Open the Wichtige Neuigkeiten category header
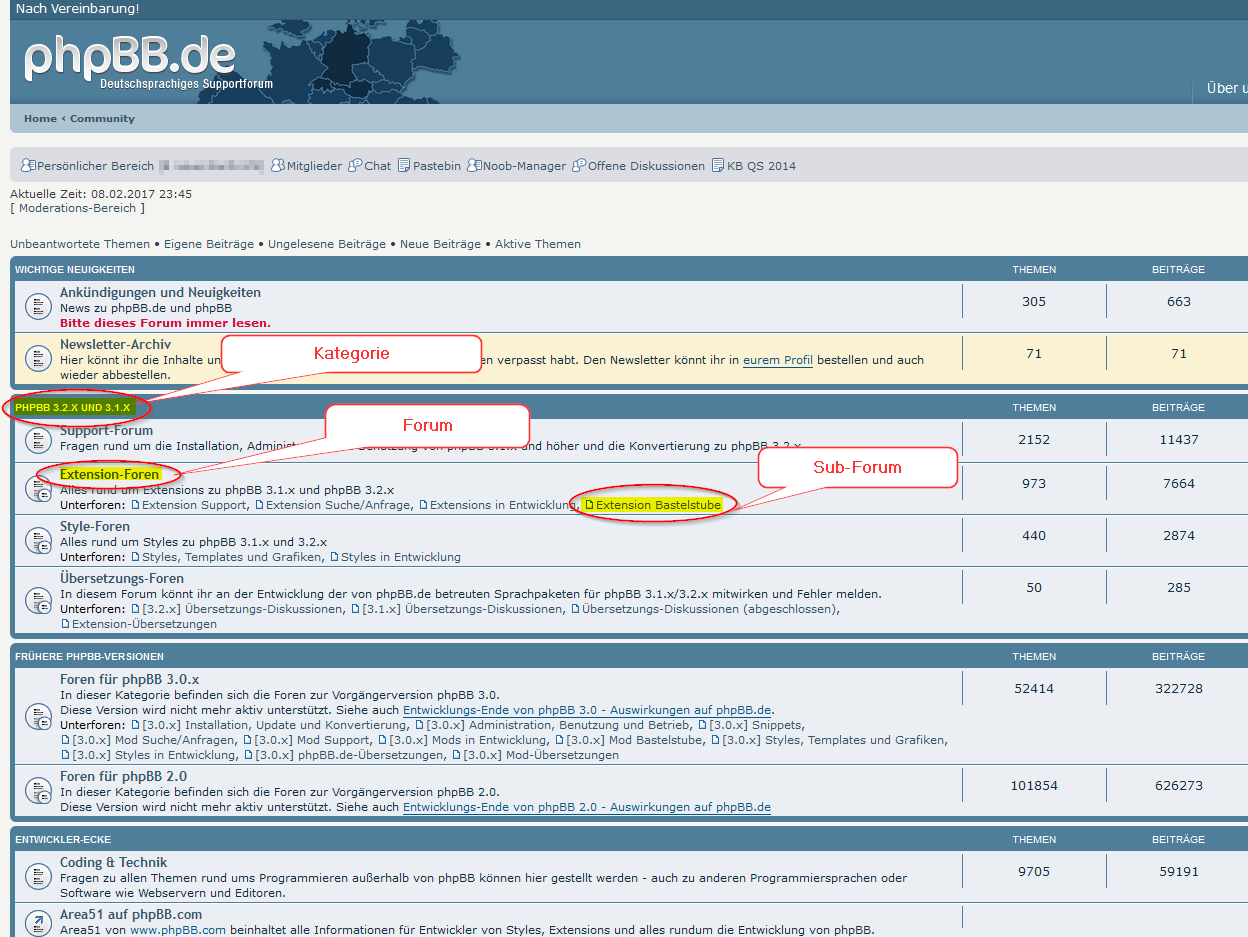The width and height of the screenshot is (1248, 937). pyautogui.click(x=75, y=270)
